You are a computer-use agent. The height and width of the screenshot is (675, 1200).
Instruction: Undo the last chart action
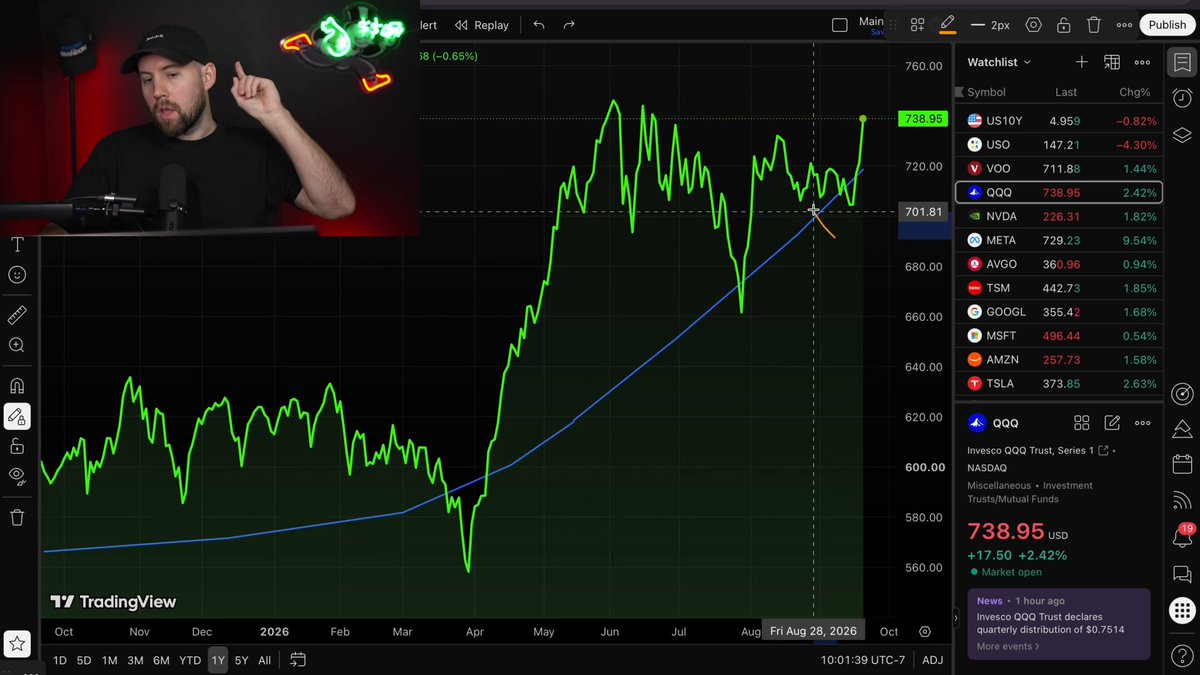click(x=539, y=25)
